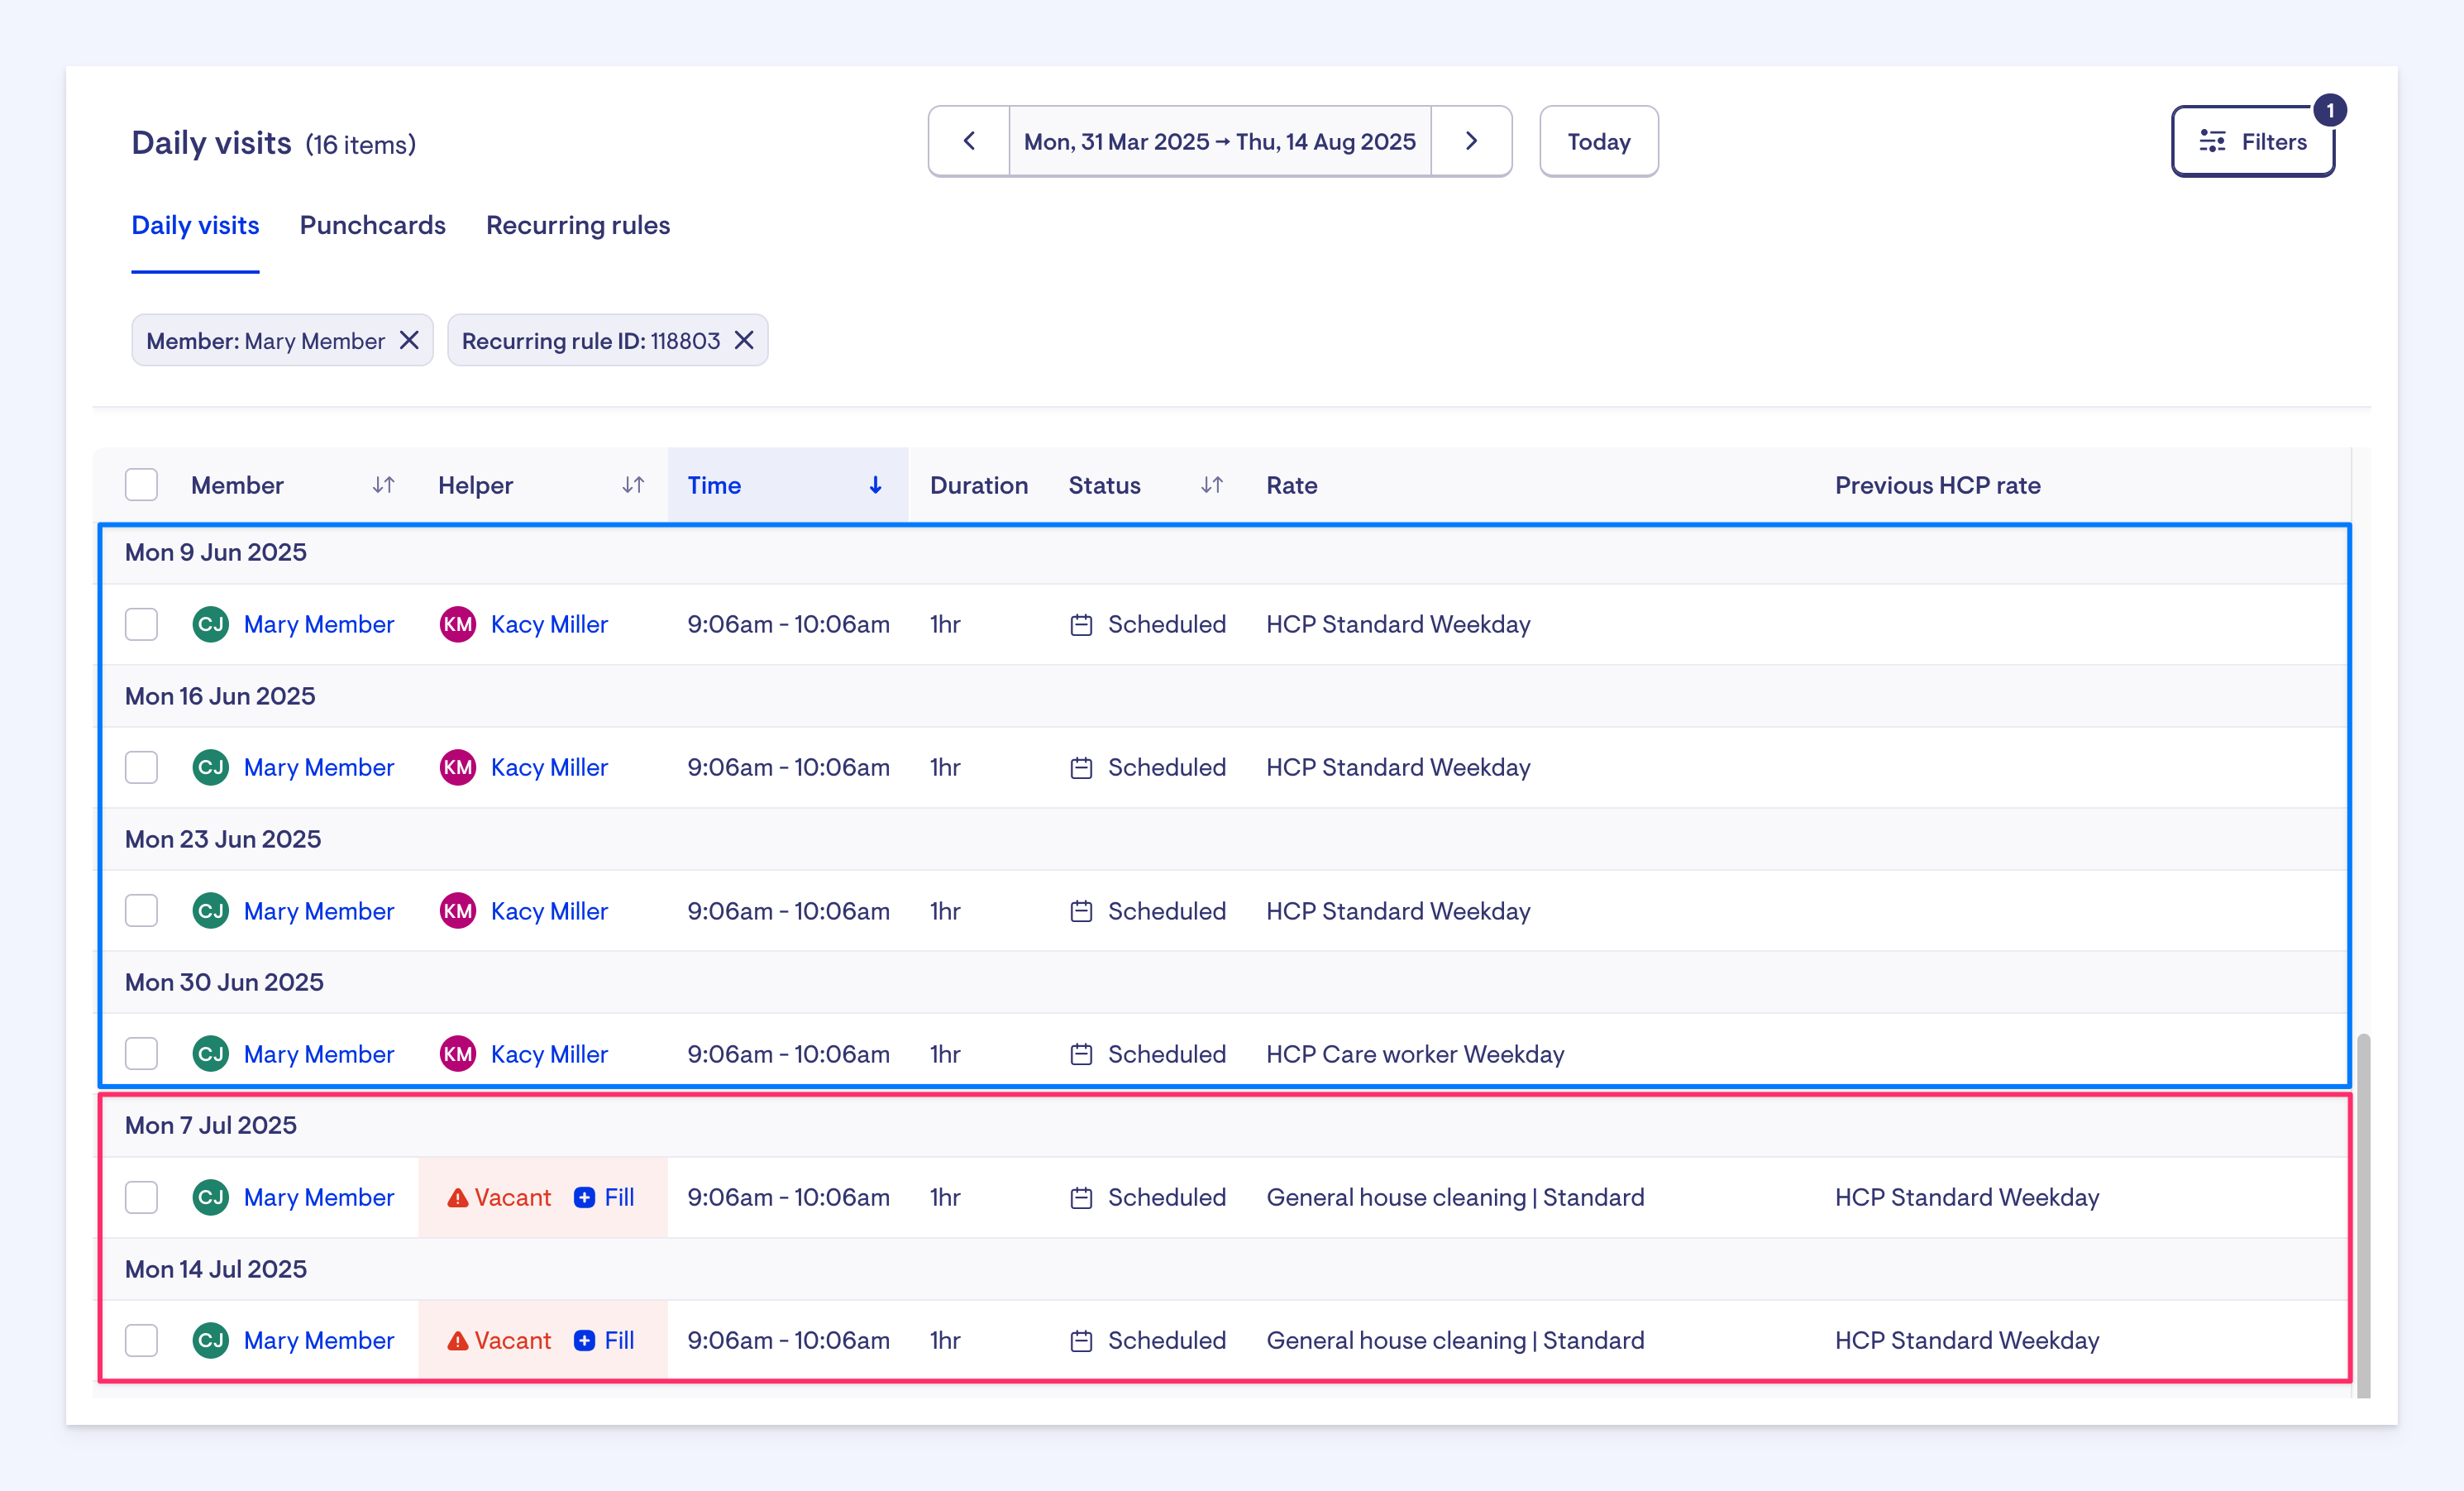The height and width of the screenshot is (1491, 2464).
Task: Open Mary Member link in Mon 23 Jun row
Action: pyautogui.click(x=319, y=911)
